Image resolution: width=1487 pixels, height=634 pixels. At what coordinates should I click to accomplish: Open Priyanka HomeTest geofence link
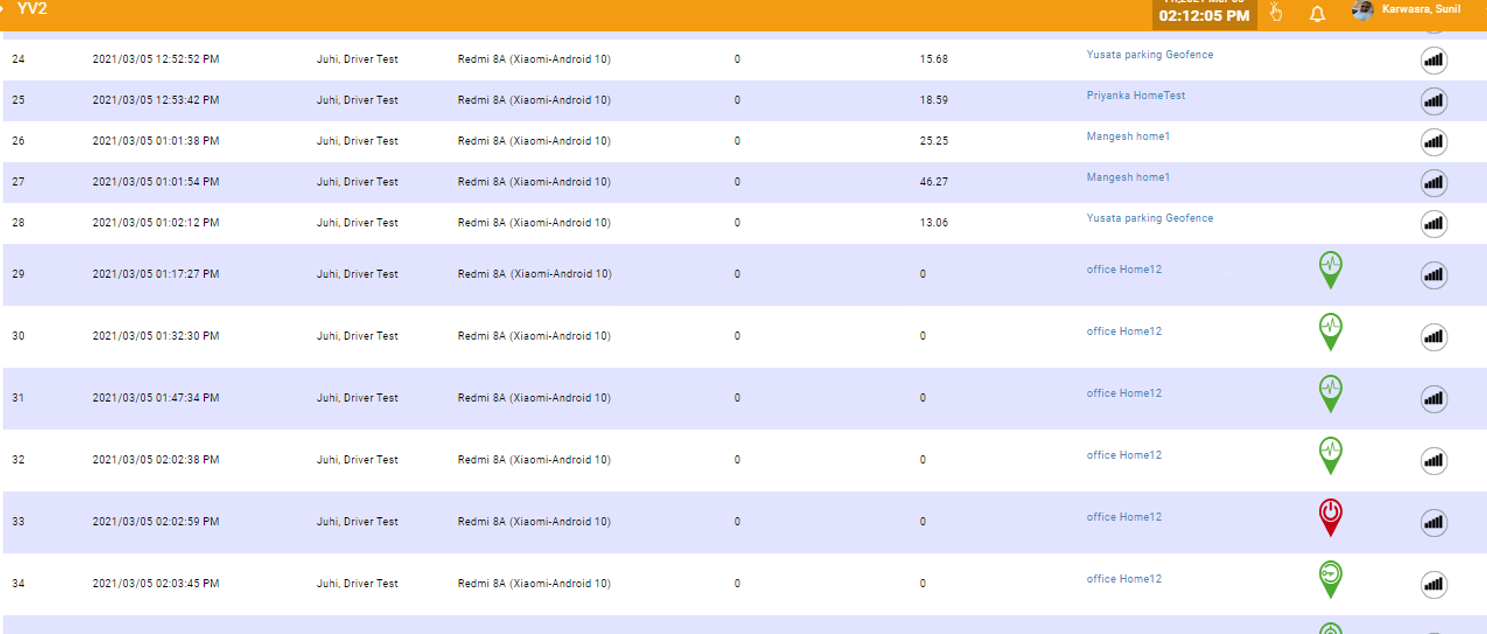1136,96
